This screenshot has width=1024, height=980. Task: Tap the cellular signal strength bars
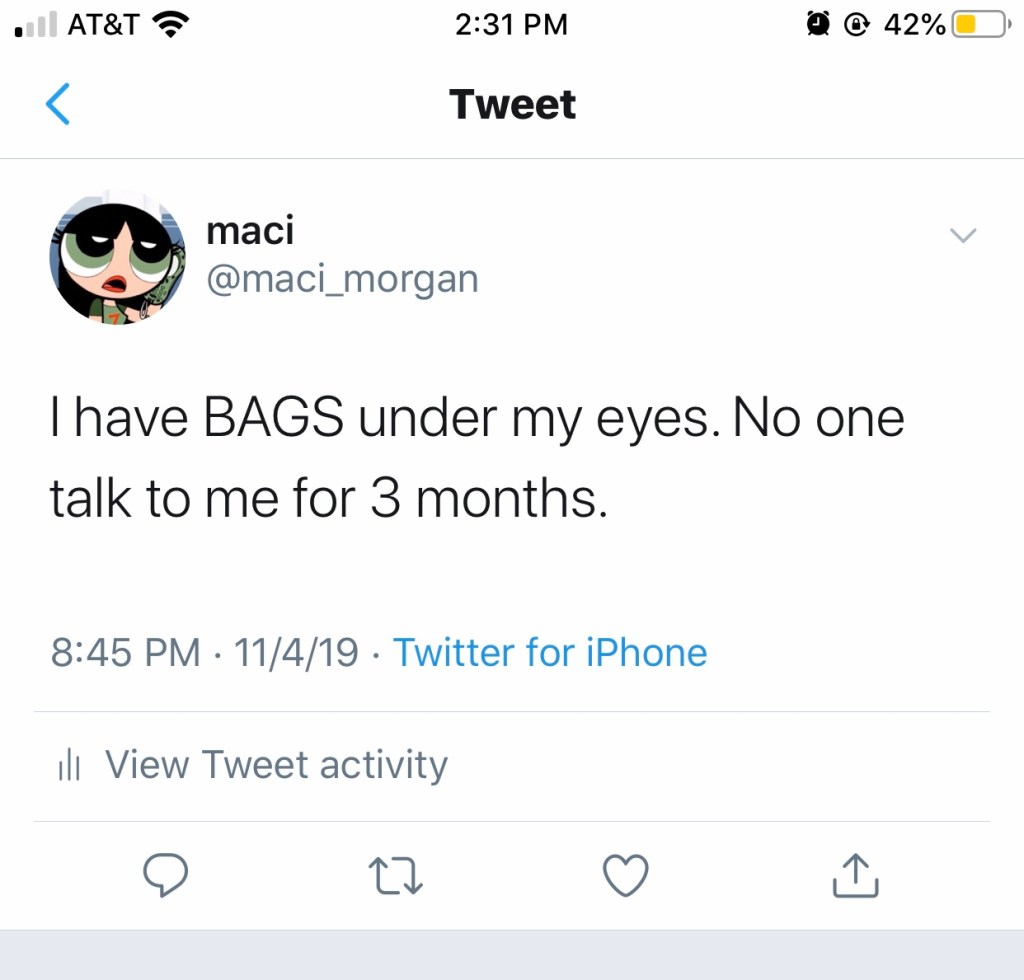click(x=36, y=25)
